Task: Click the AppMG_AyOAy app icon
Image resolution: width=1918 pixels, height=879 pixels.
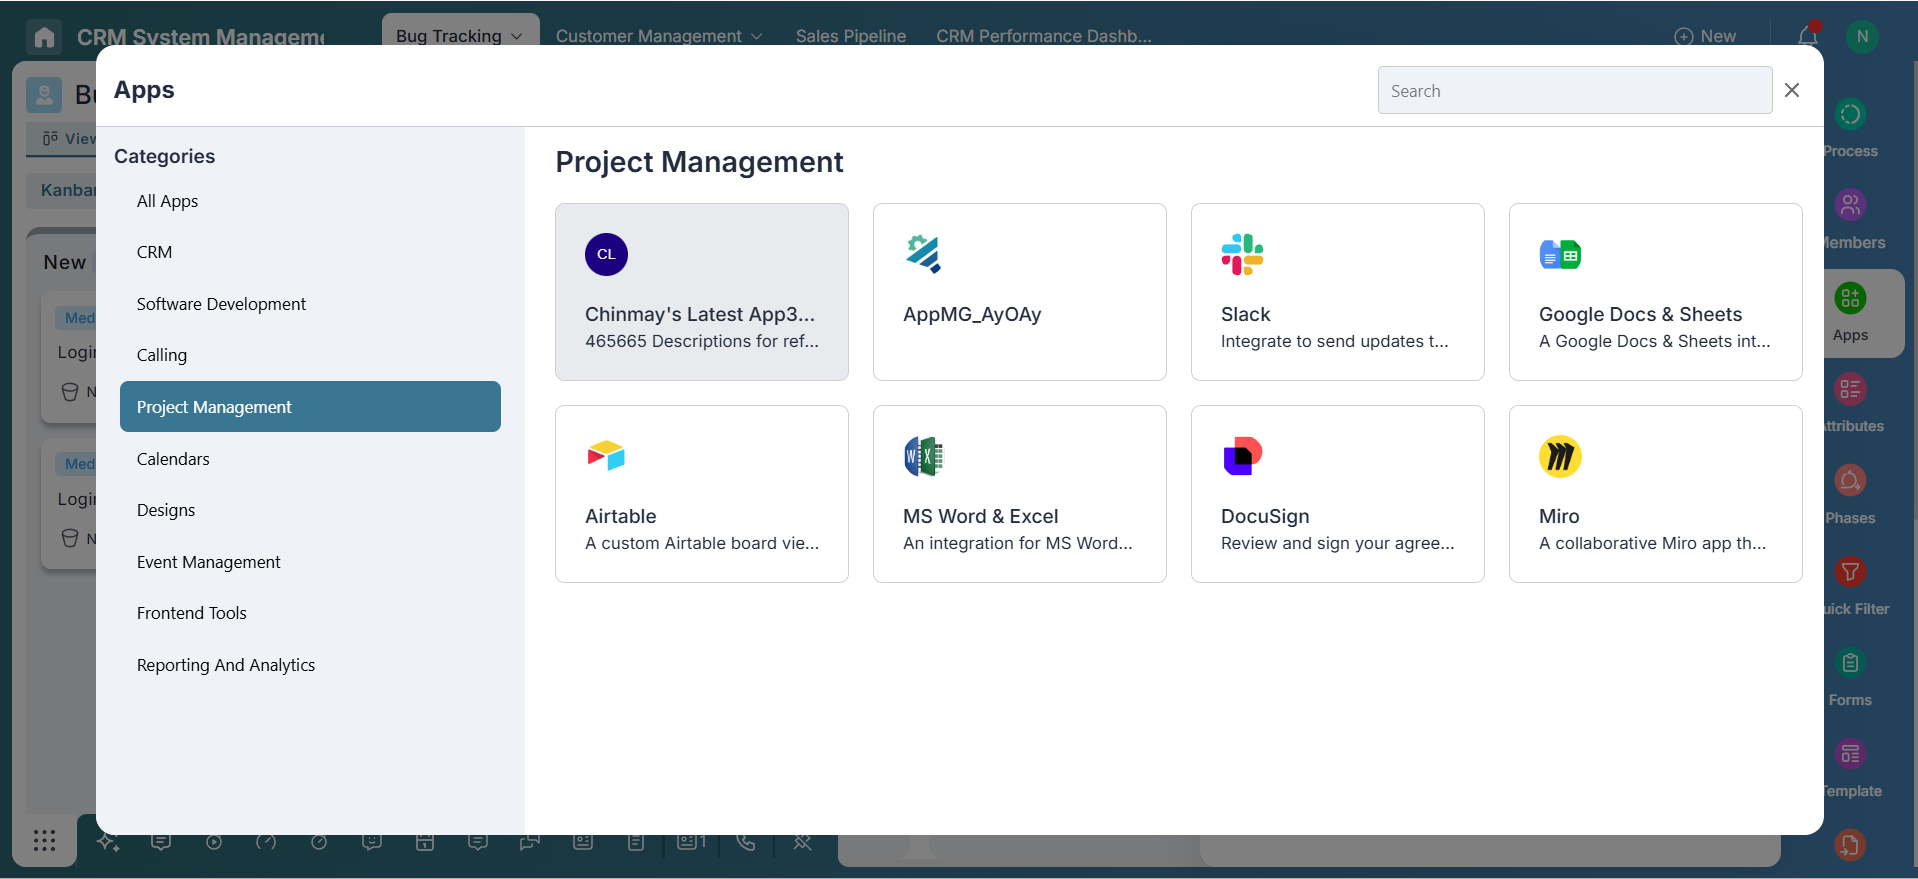Action: tap(923, 254)
